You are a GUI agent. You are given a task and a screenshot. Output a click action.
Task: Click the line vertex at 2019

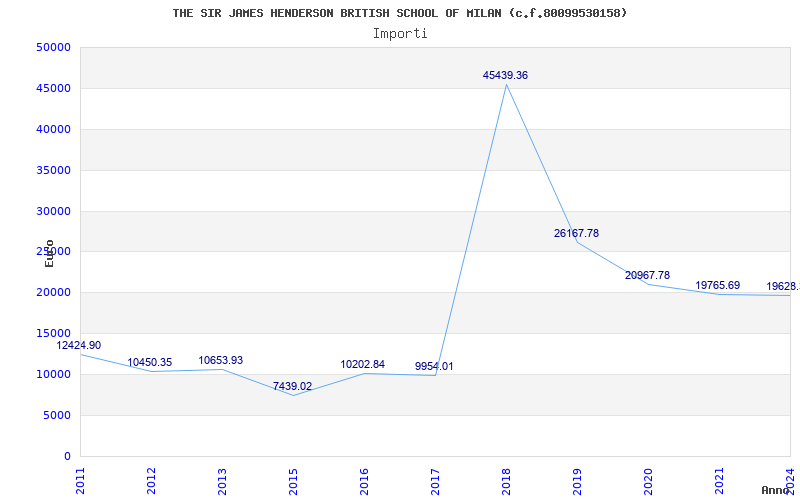[x=577, y=242]
